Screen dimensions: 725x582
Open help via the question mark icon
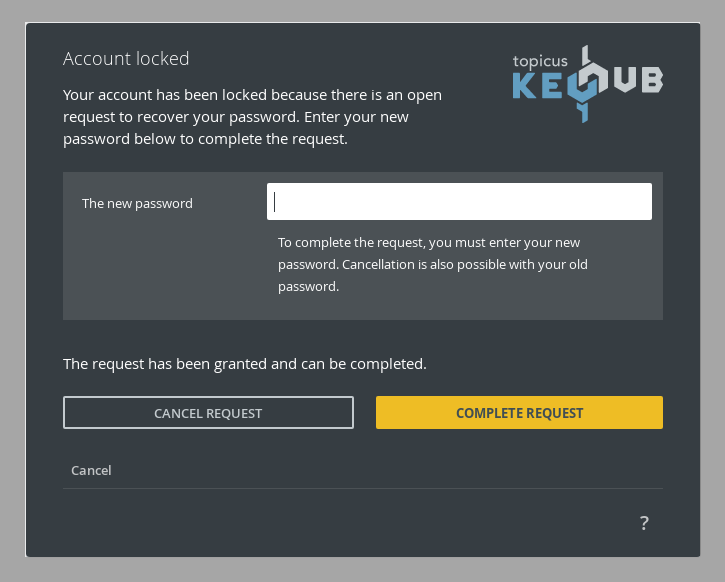pyautogui.click(x=644, y=523)
